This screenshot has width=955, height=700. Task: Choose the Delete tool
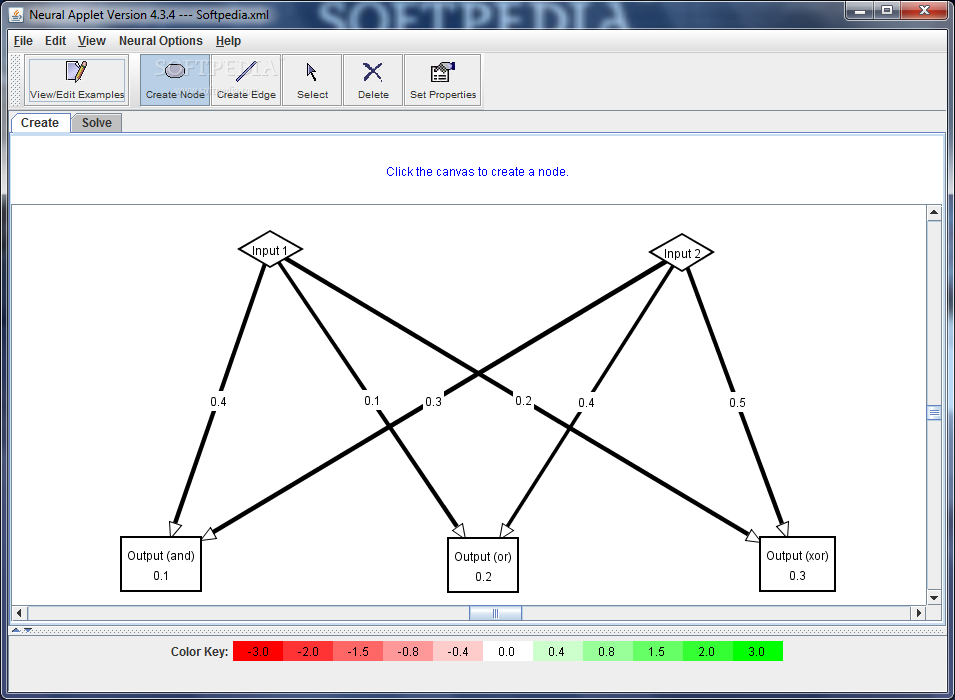point(373,80)
